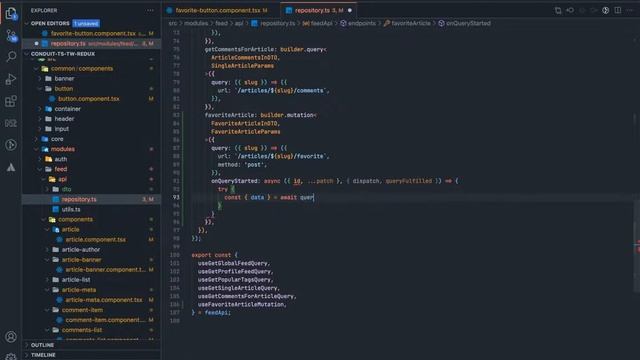Expand the TIMELINE section
The width and height of the screenshot is (640, 360).
point(43,355)
